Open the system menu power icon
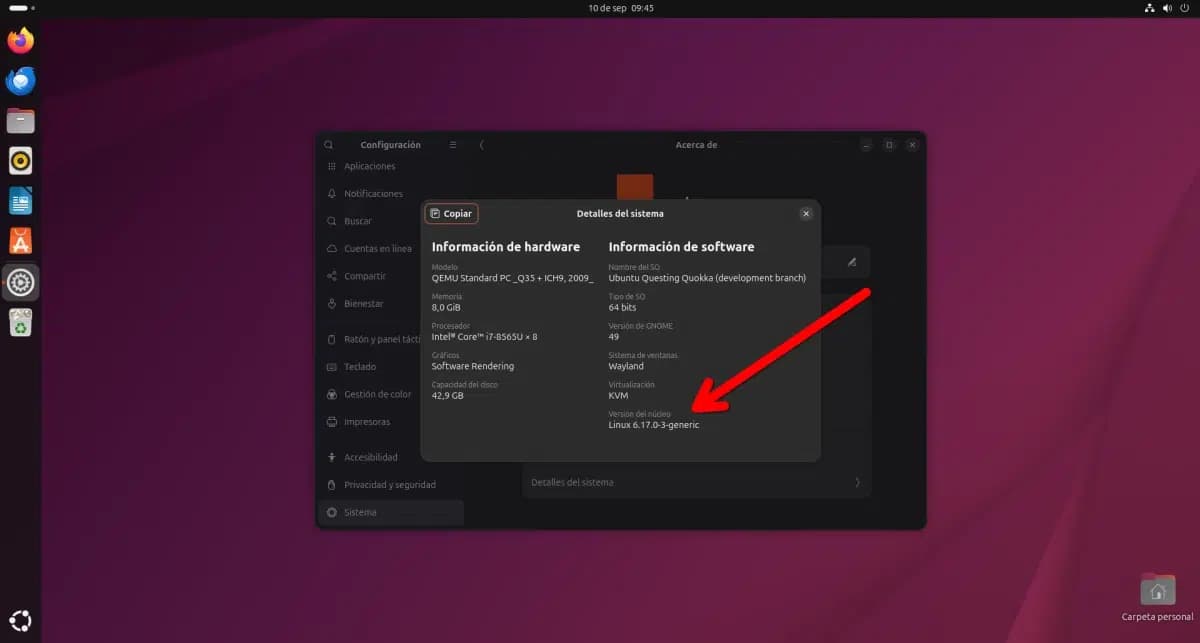1200x643 pixels. pyautogui.click(x=1184, y=8)
